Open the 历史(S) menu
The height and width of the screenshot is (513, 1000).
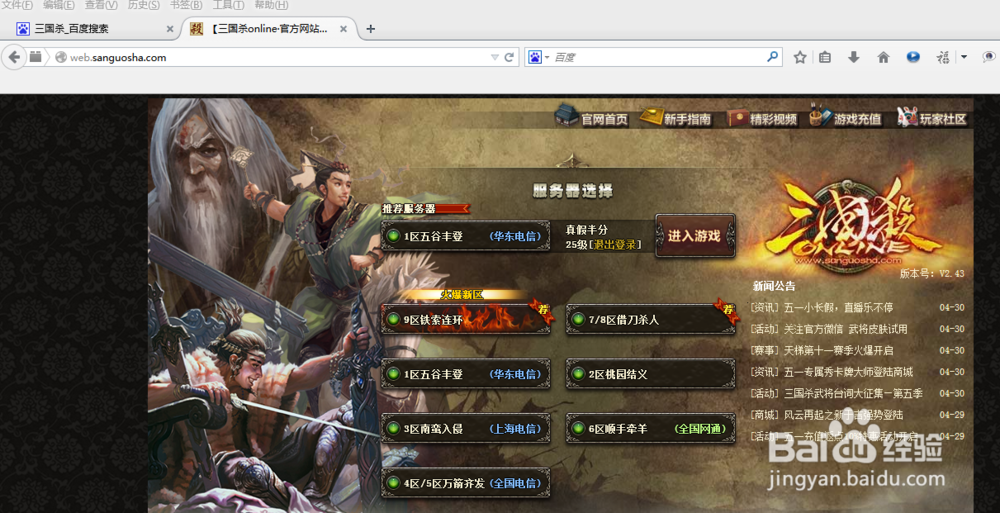pyautogui.click(x=143, y=5)
